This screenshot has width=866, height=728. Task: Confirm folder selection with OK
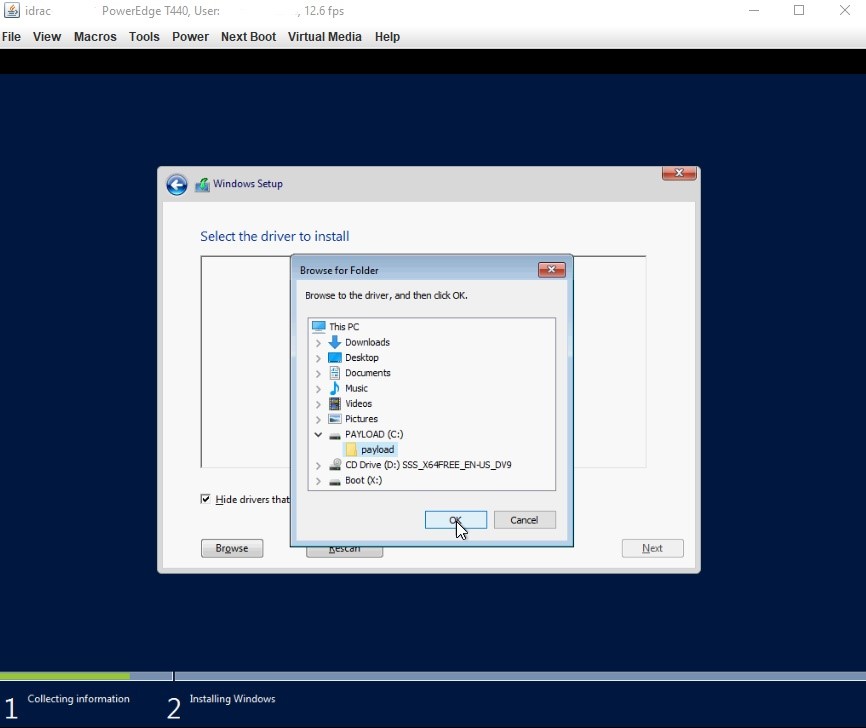click(x=456, y=520)
